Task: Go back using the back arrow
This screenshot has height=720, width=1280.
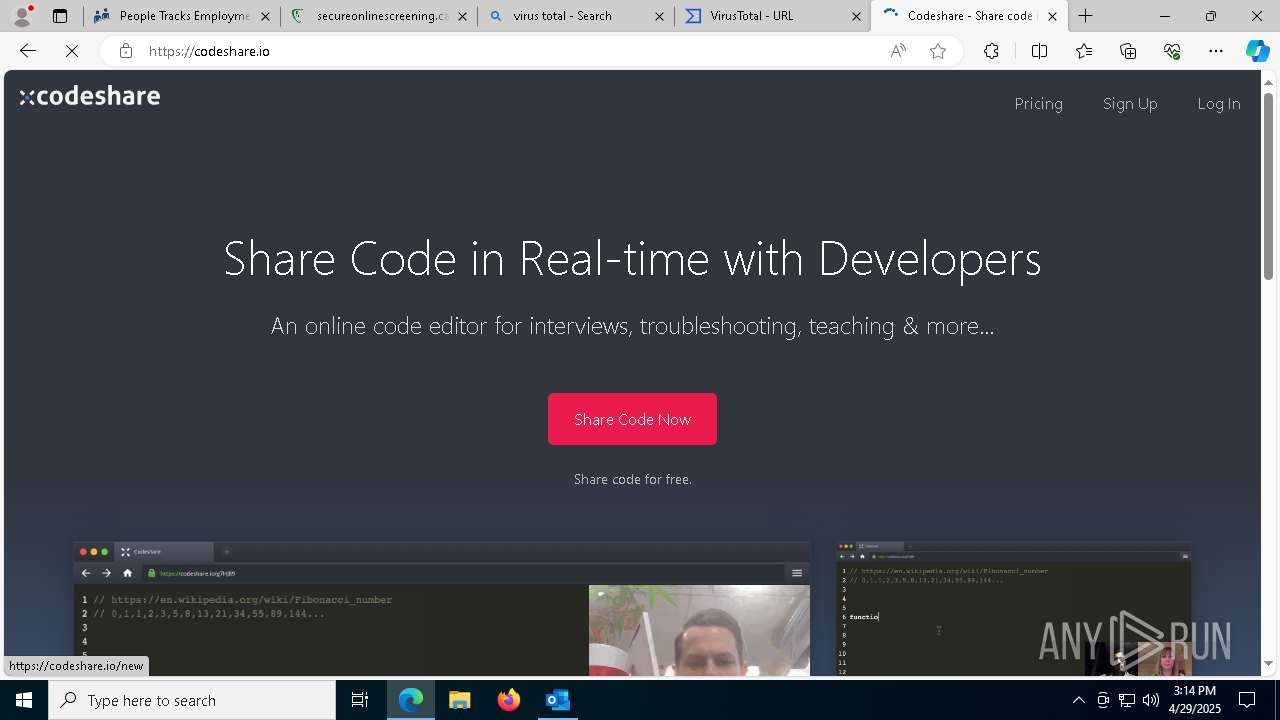Action: pos(28,51)
